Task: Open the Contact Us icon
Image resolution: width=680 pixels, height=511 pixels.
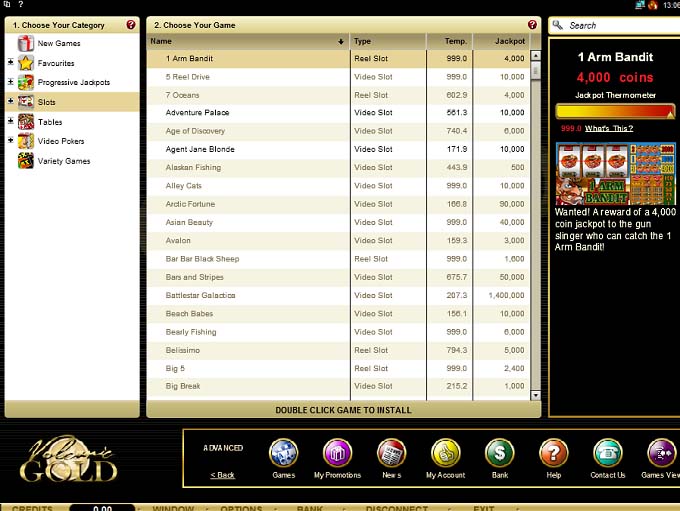Action: click(607, 454)
